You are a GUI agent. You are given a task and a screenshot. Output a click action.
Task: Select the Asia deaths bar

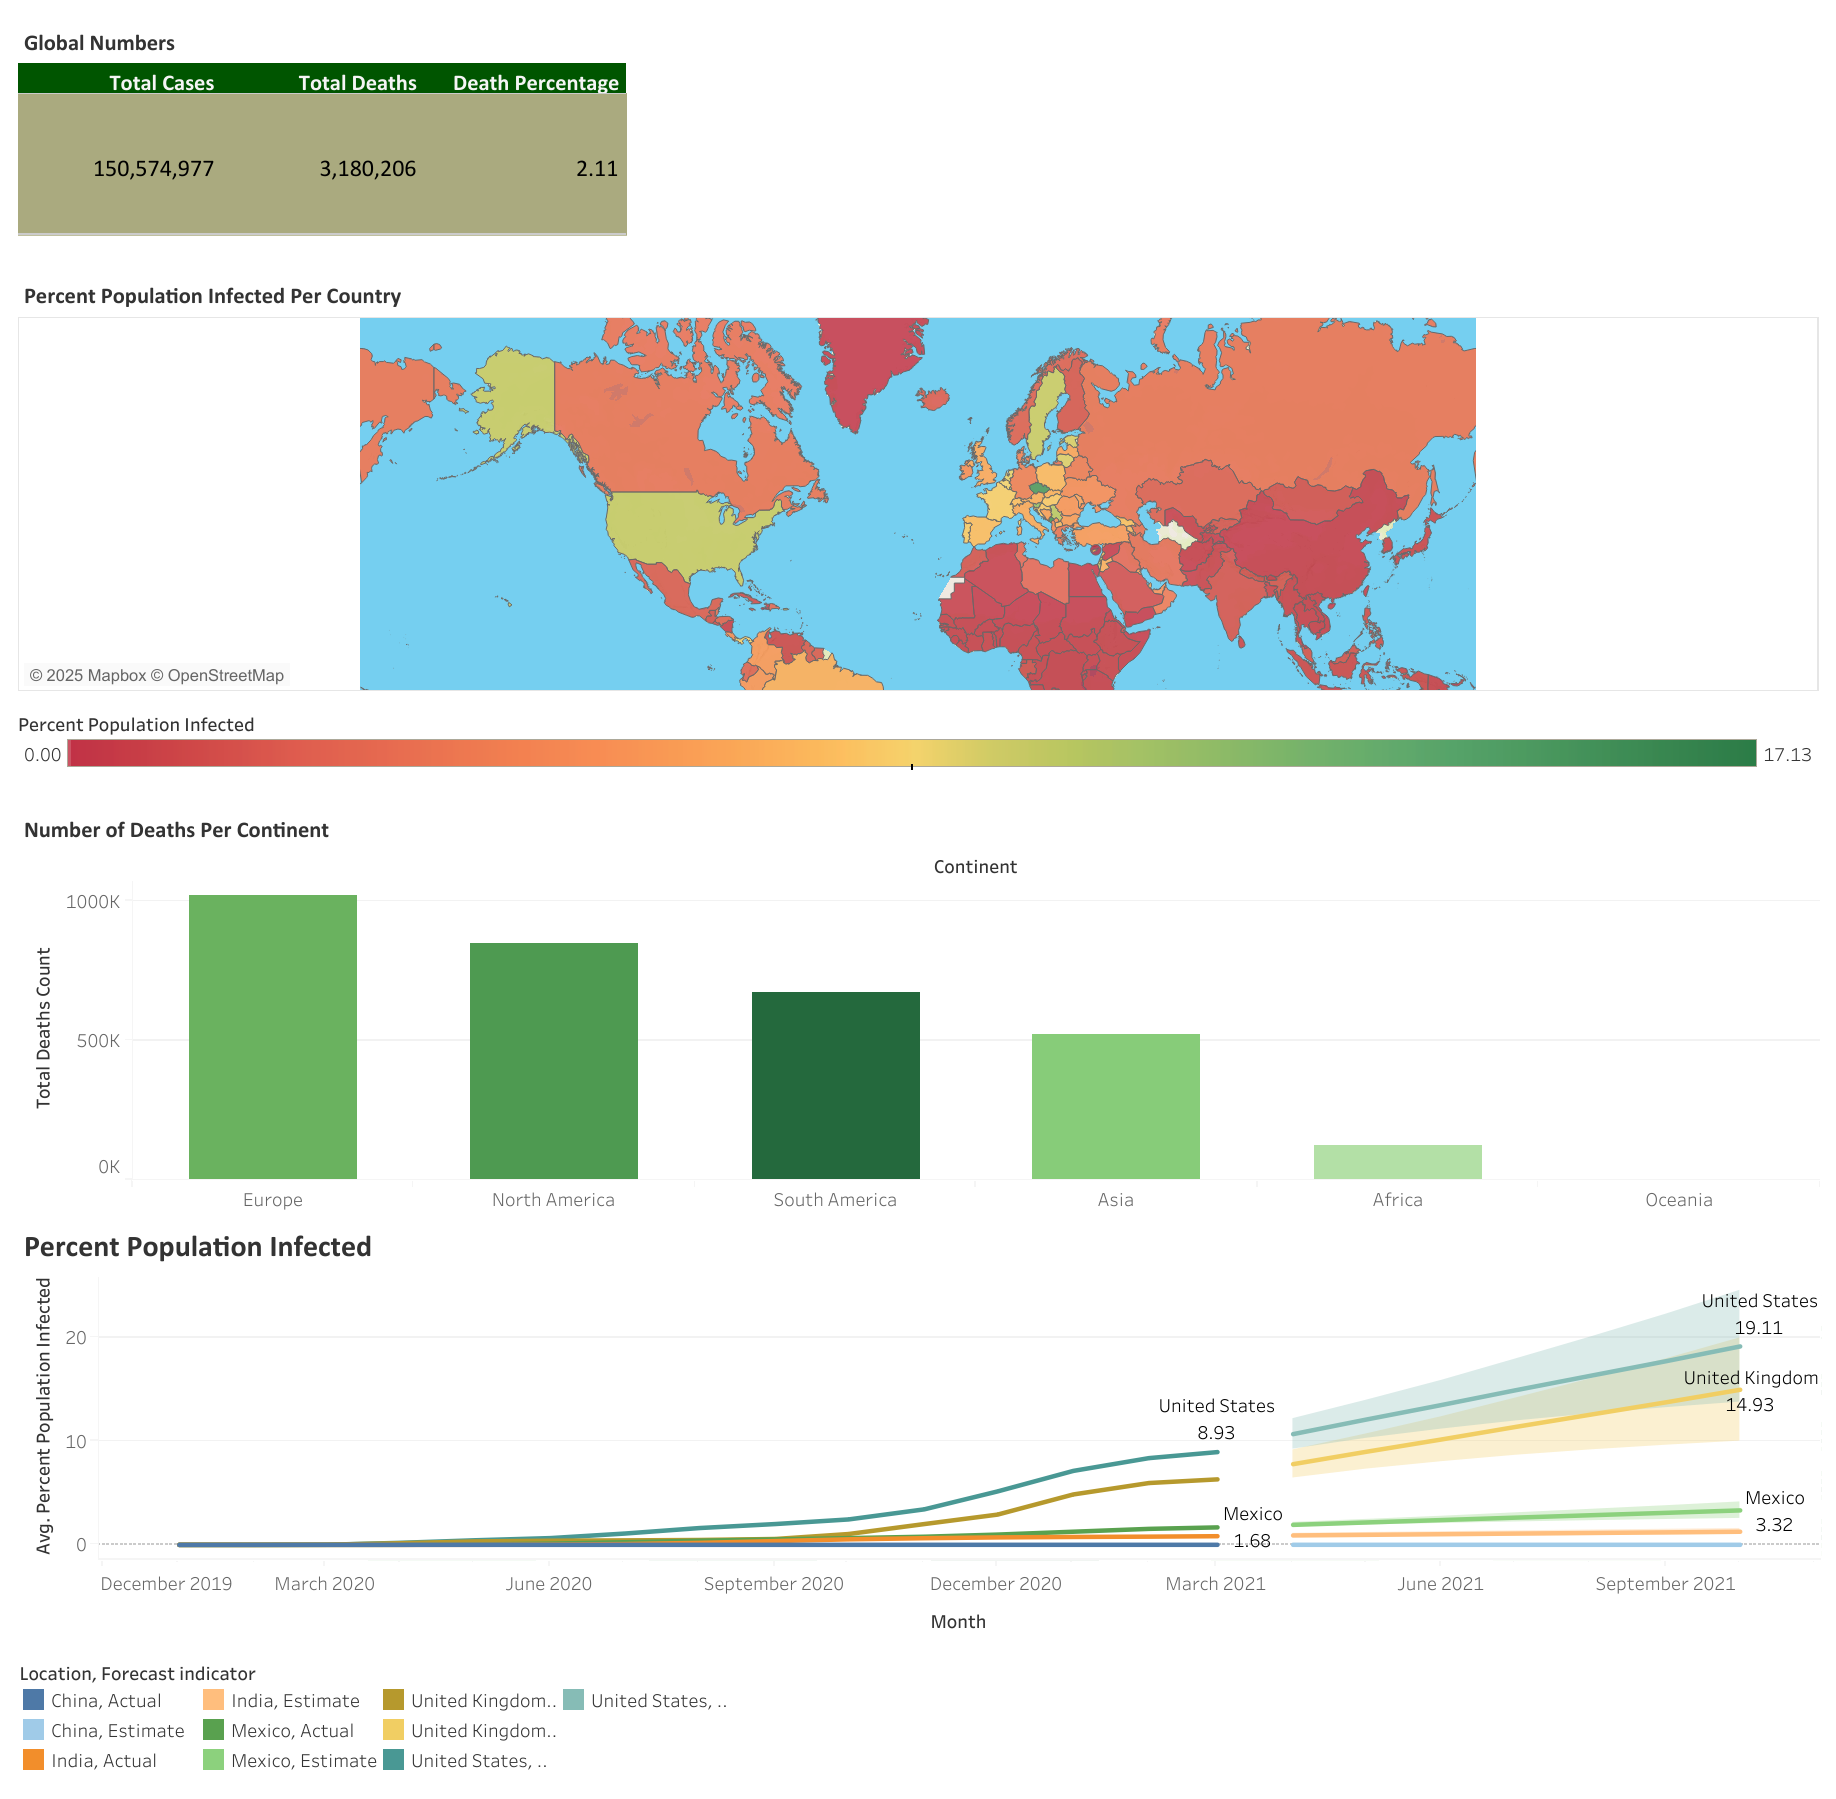1116,1106
